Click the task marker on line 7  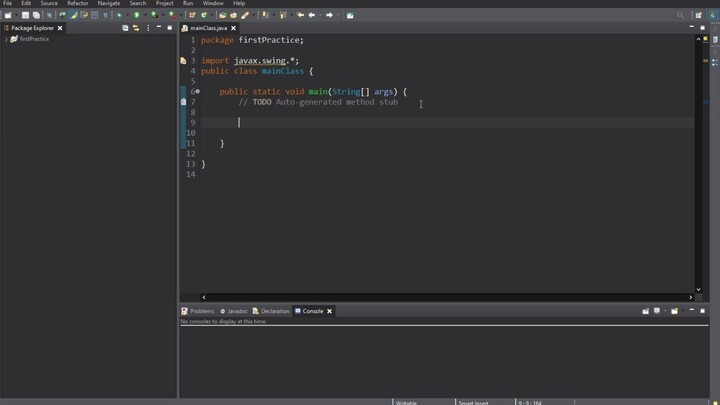[x=183, y=102]
